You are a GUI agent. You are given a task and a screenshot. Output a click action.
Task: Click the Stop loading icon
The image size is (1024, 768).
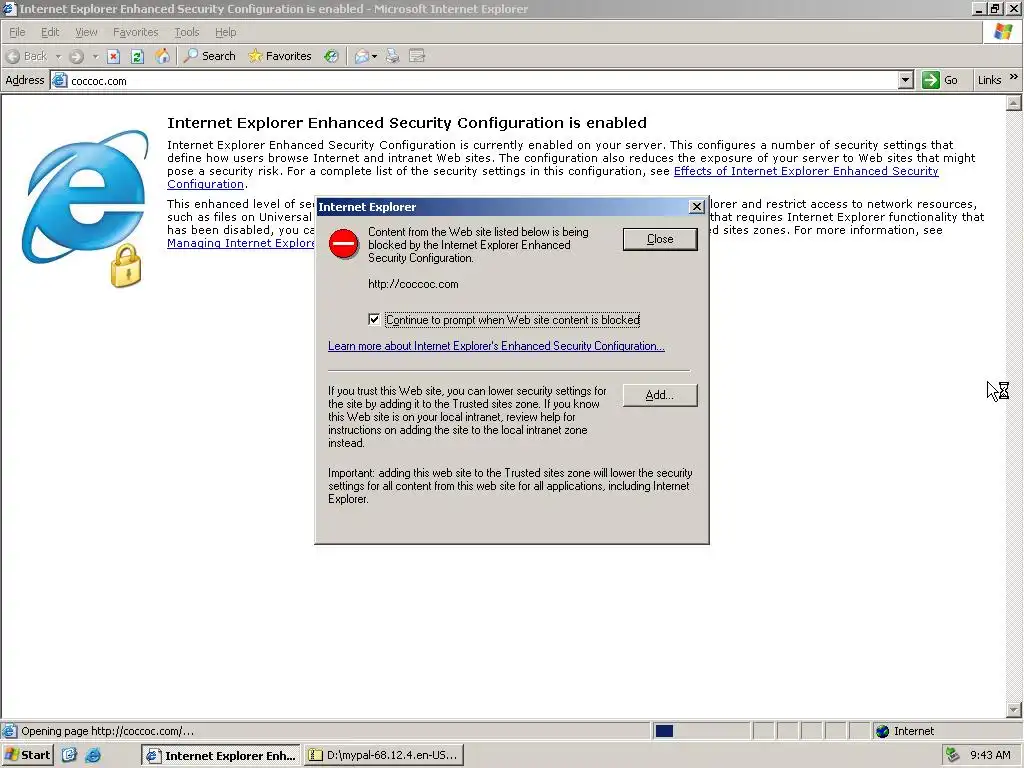coord(114,56)
